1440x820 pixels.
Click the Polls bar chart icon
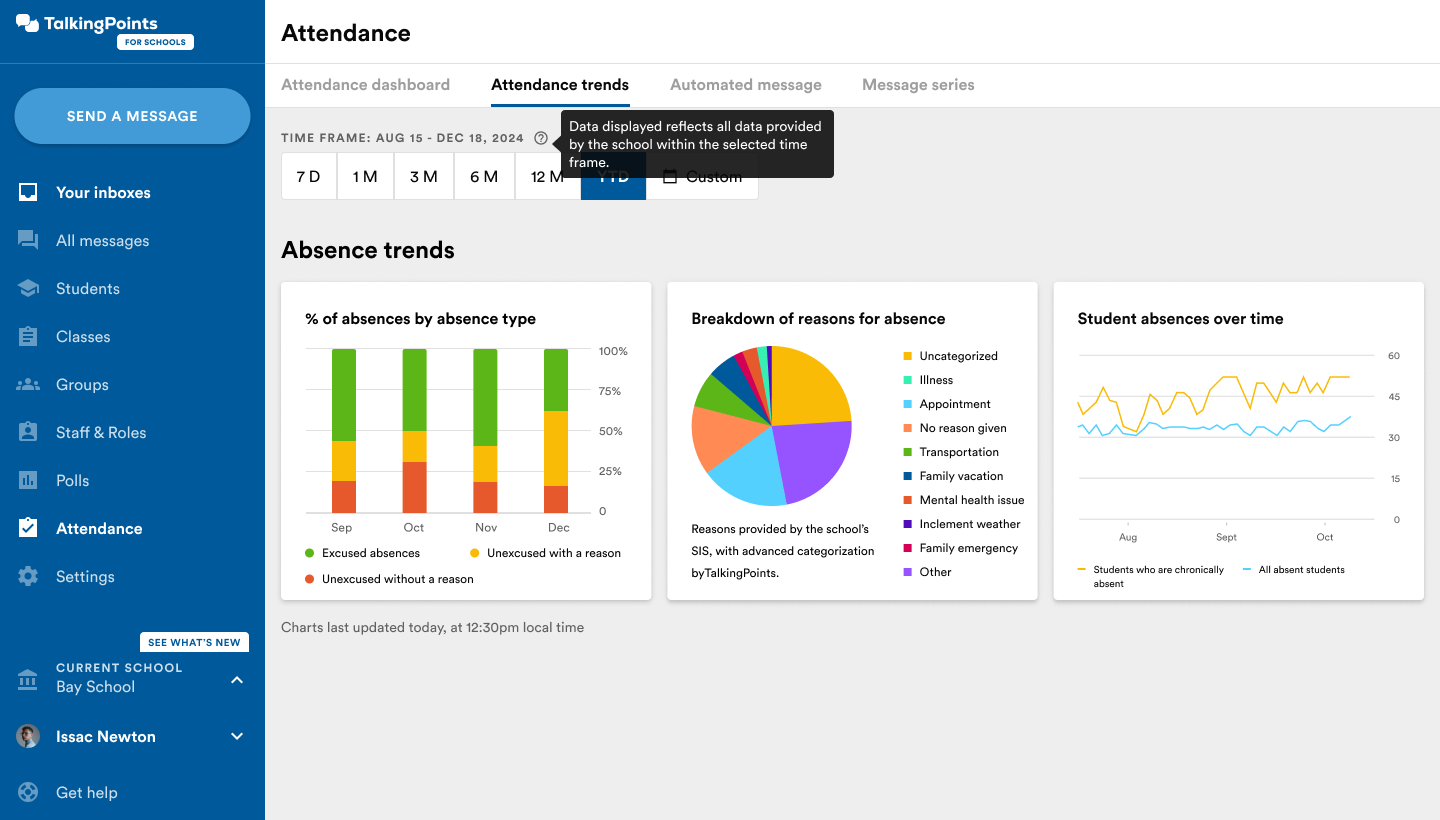click(28, 480)
